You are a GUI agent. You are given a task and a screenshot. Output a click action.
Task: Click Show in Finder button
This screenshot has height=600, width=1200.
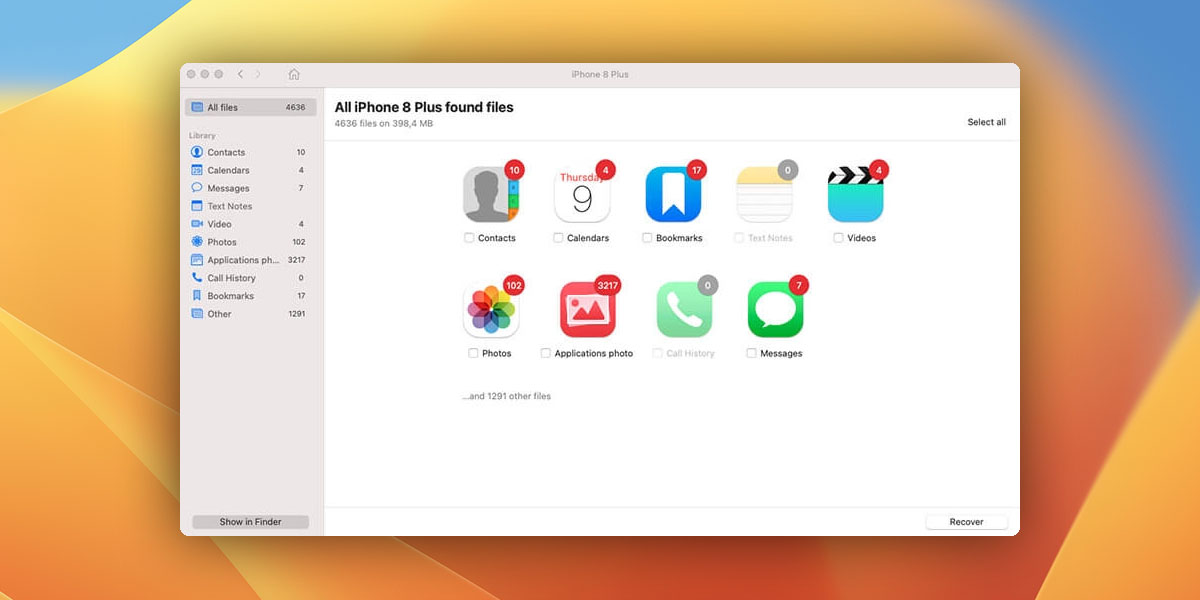(251, 522)
